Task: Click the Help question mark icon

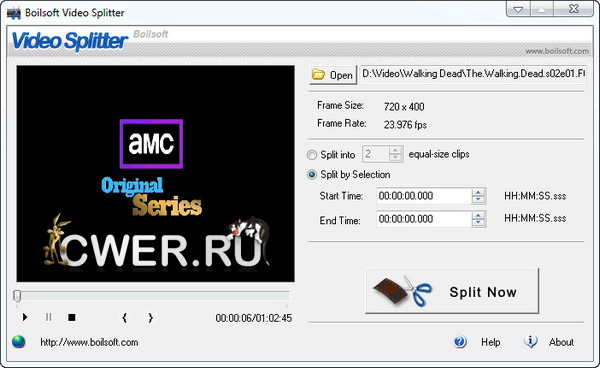Action: [x=460, y=342]
